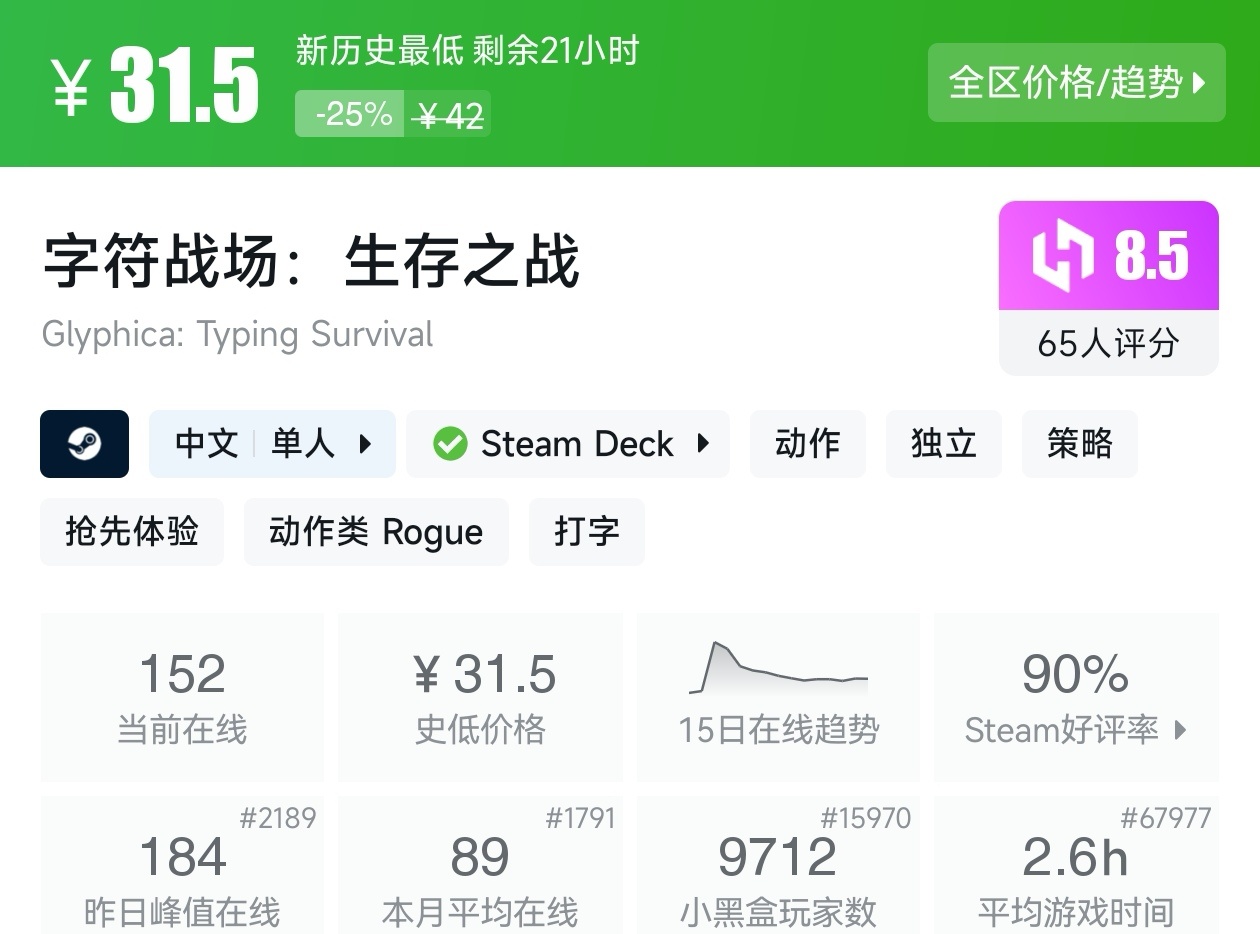Click the -25% discount badge

coord(350,114)
